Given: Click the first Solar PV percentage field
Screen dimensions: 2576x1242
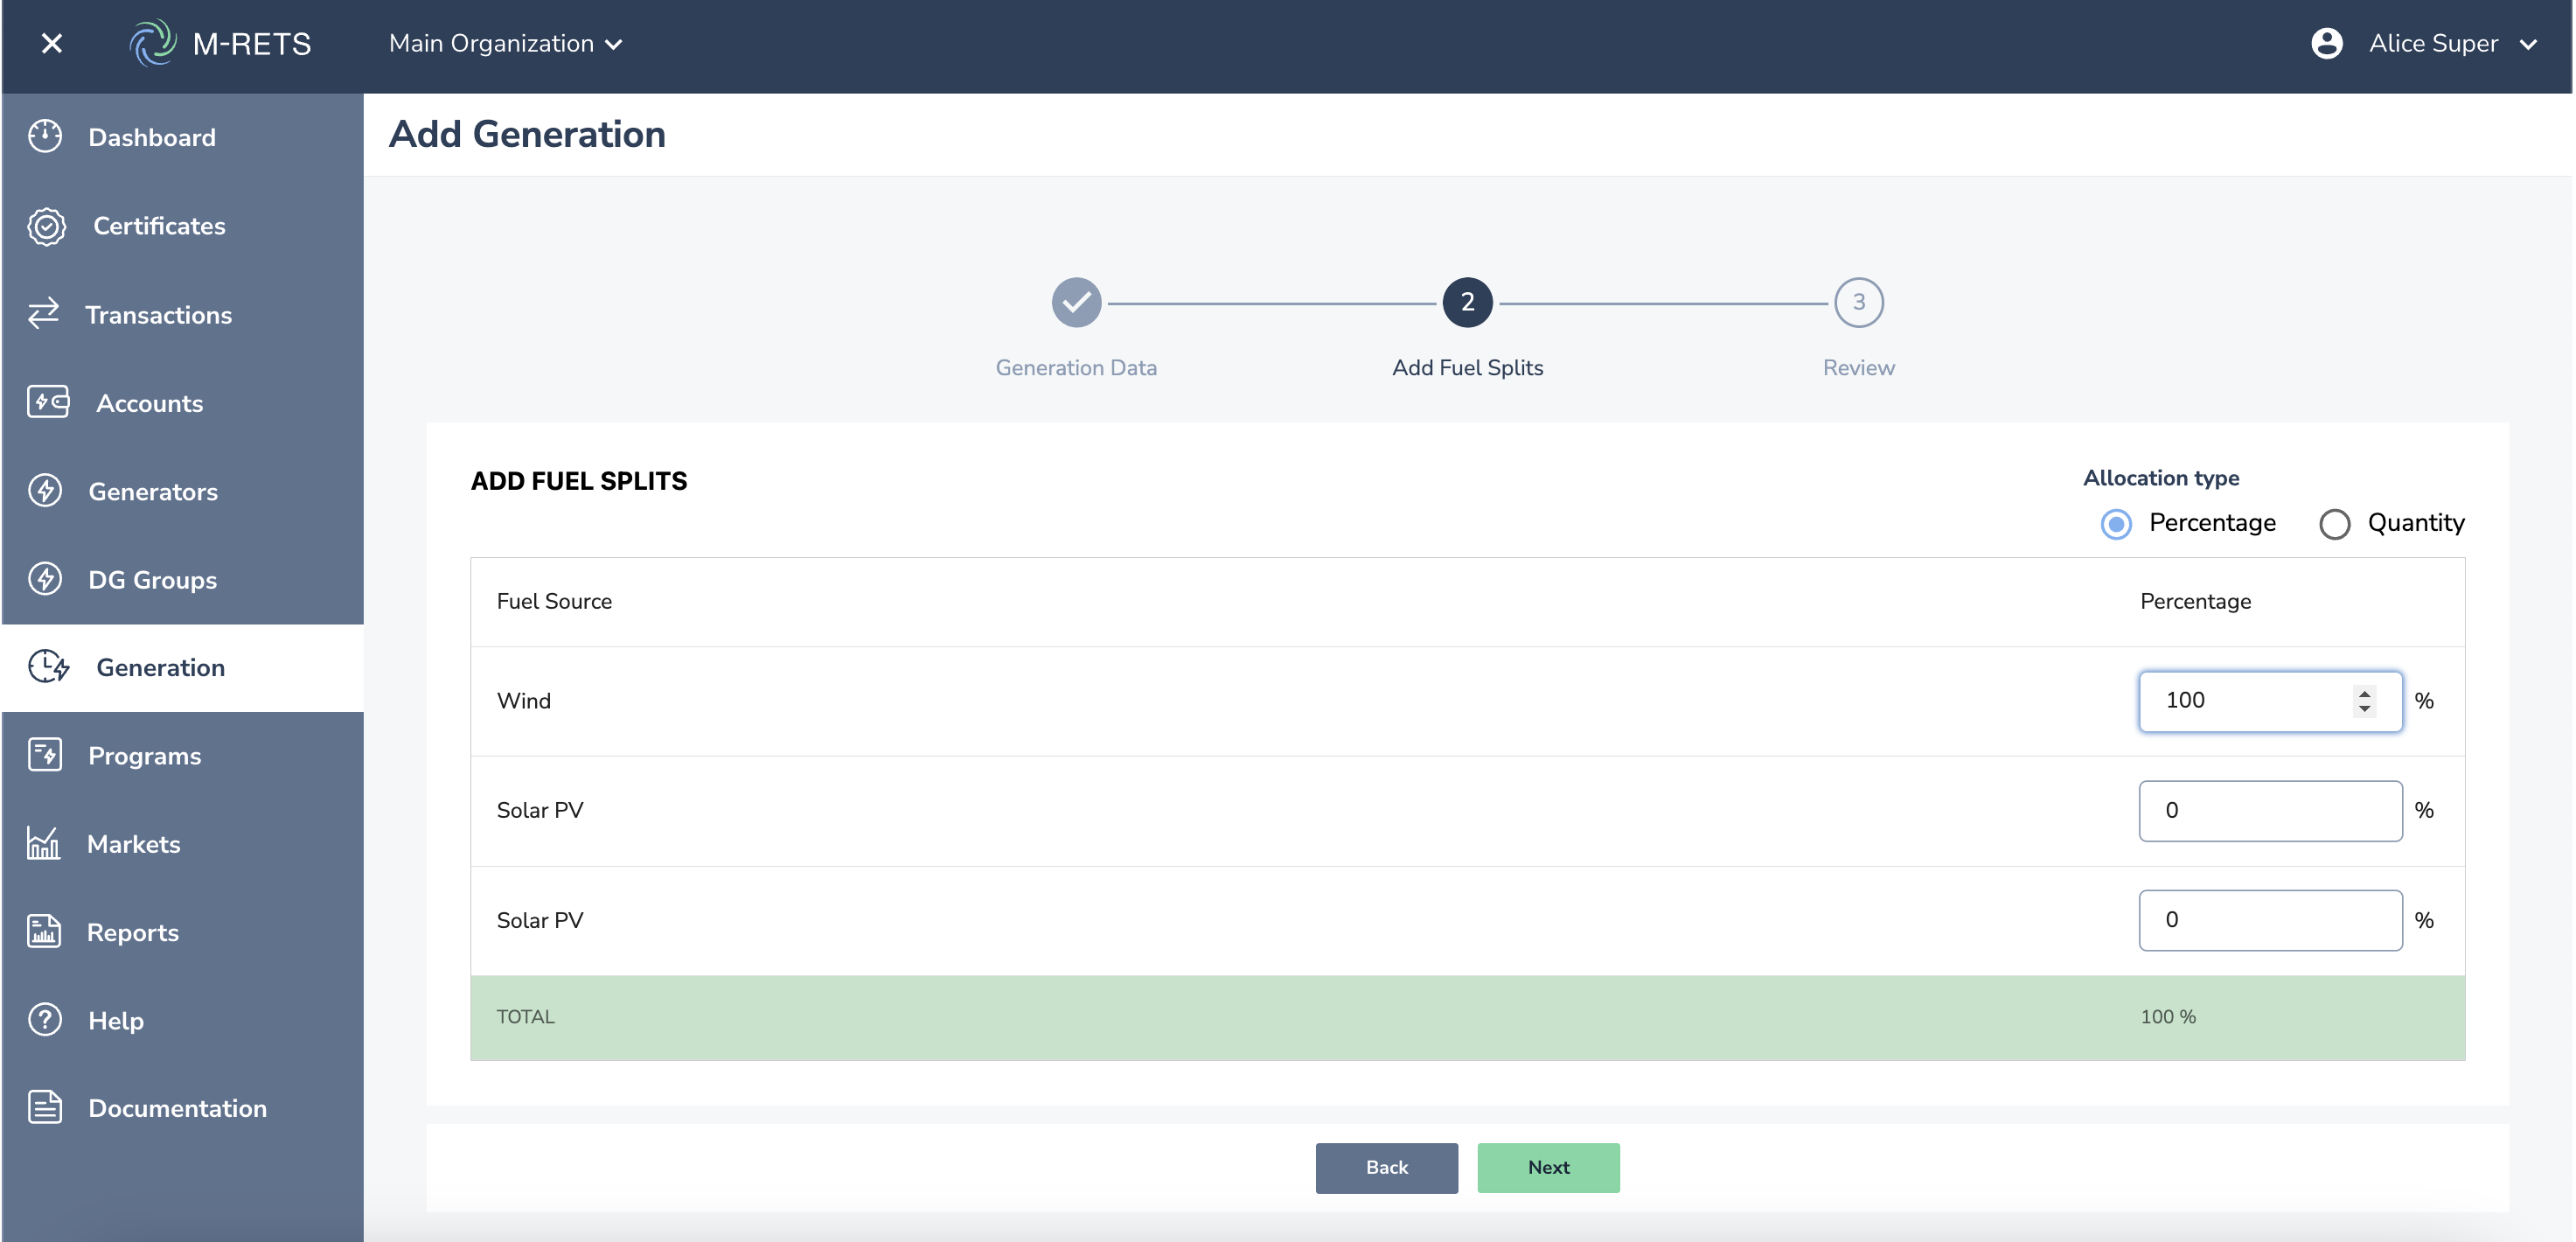Looking at the screenshot, I should click(2269, 810).
